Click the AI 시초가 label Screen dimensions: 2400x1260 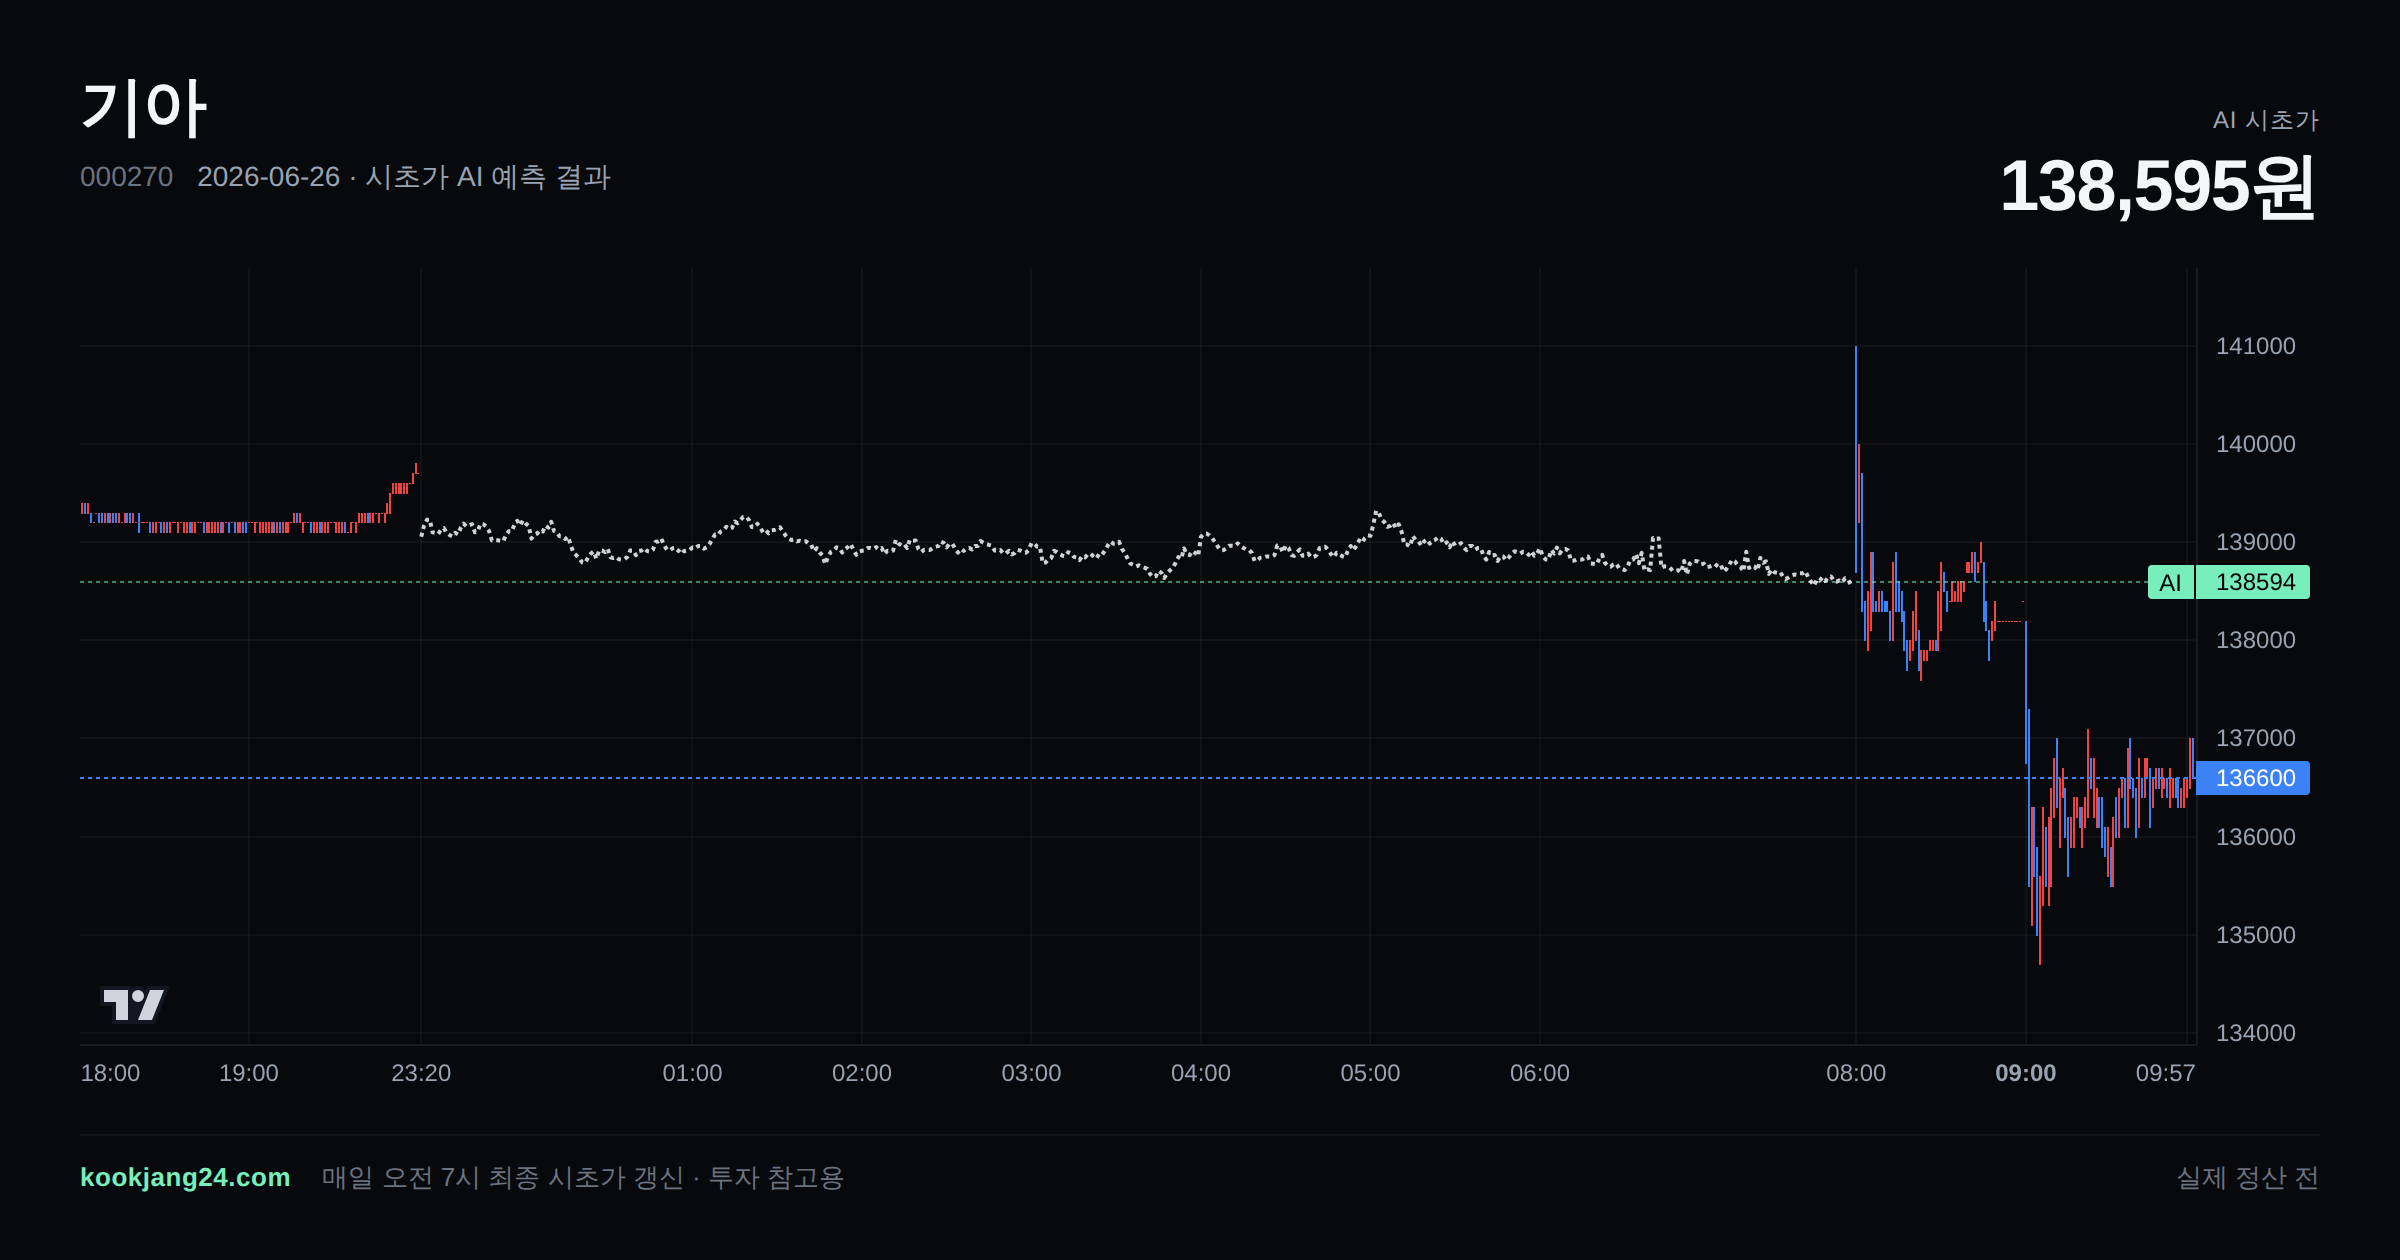pos(2265,120)
